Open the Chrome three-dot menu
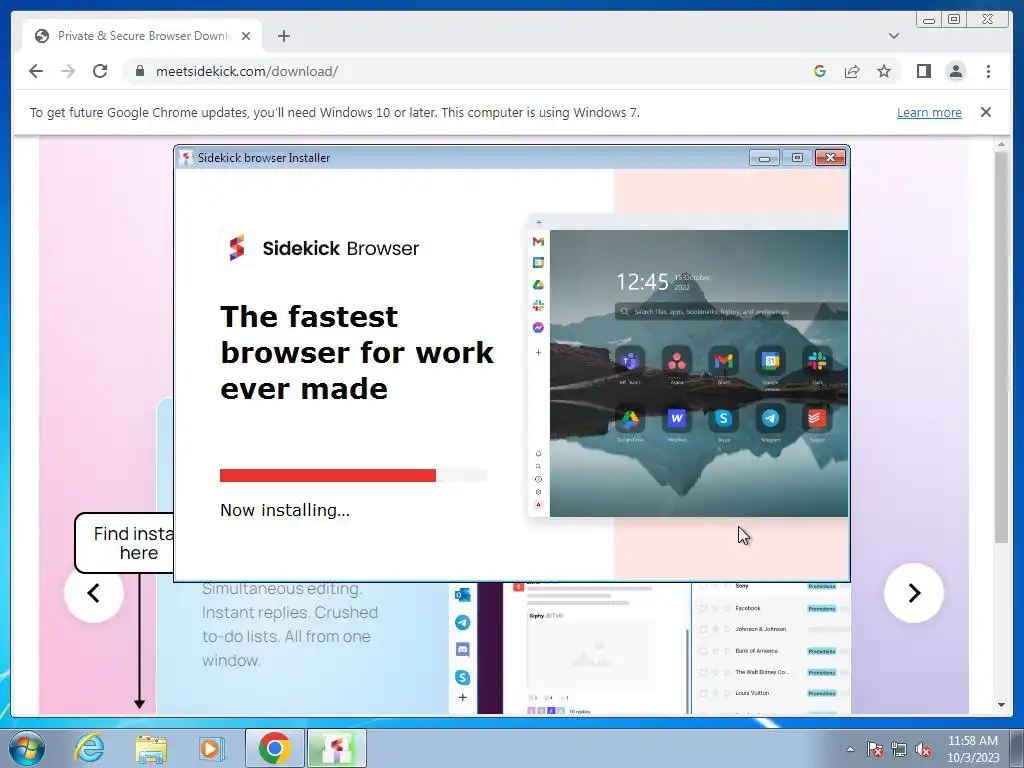Image resolution: width=1024 pixels, height=768 pixels. pyautogui.click(x=988, y=71)
